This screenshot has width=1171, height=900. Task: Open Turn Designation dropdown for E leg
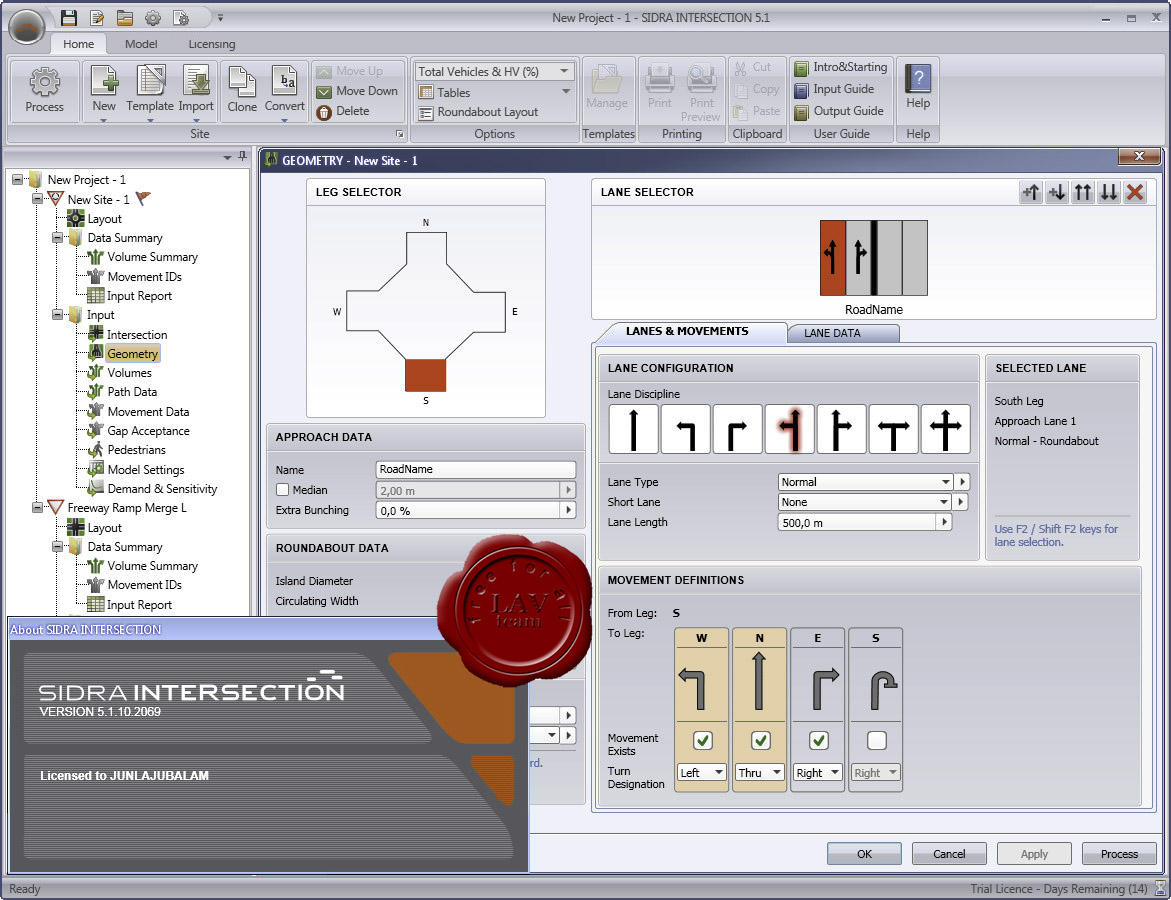pos(818,772)
